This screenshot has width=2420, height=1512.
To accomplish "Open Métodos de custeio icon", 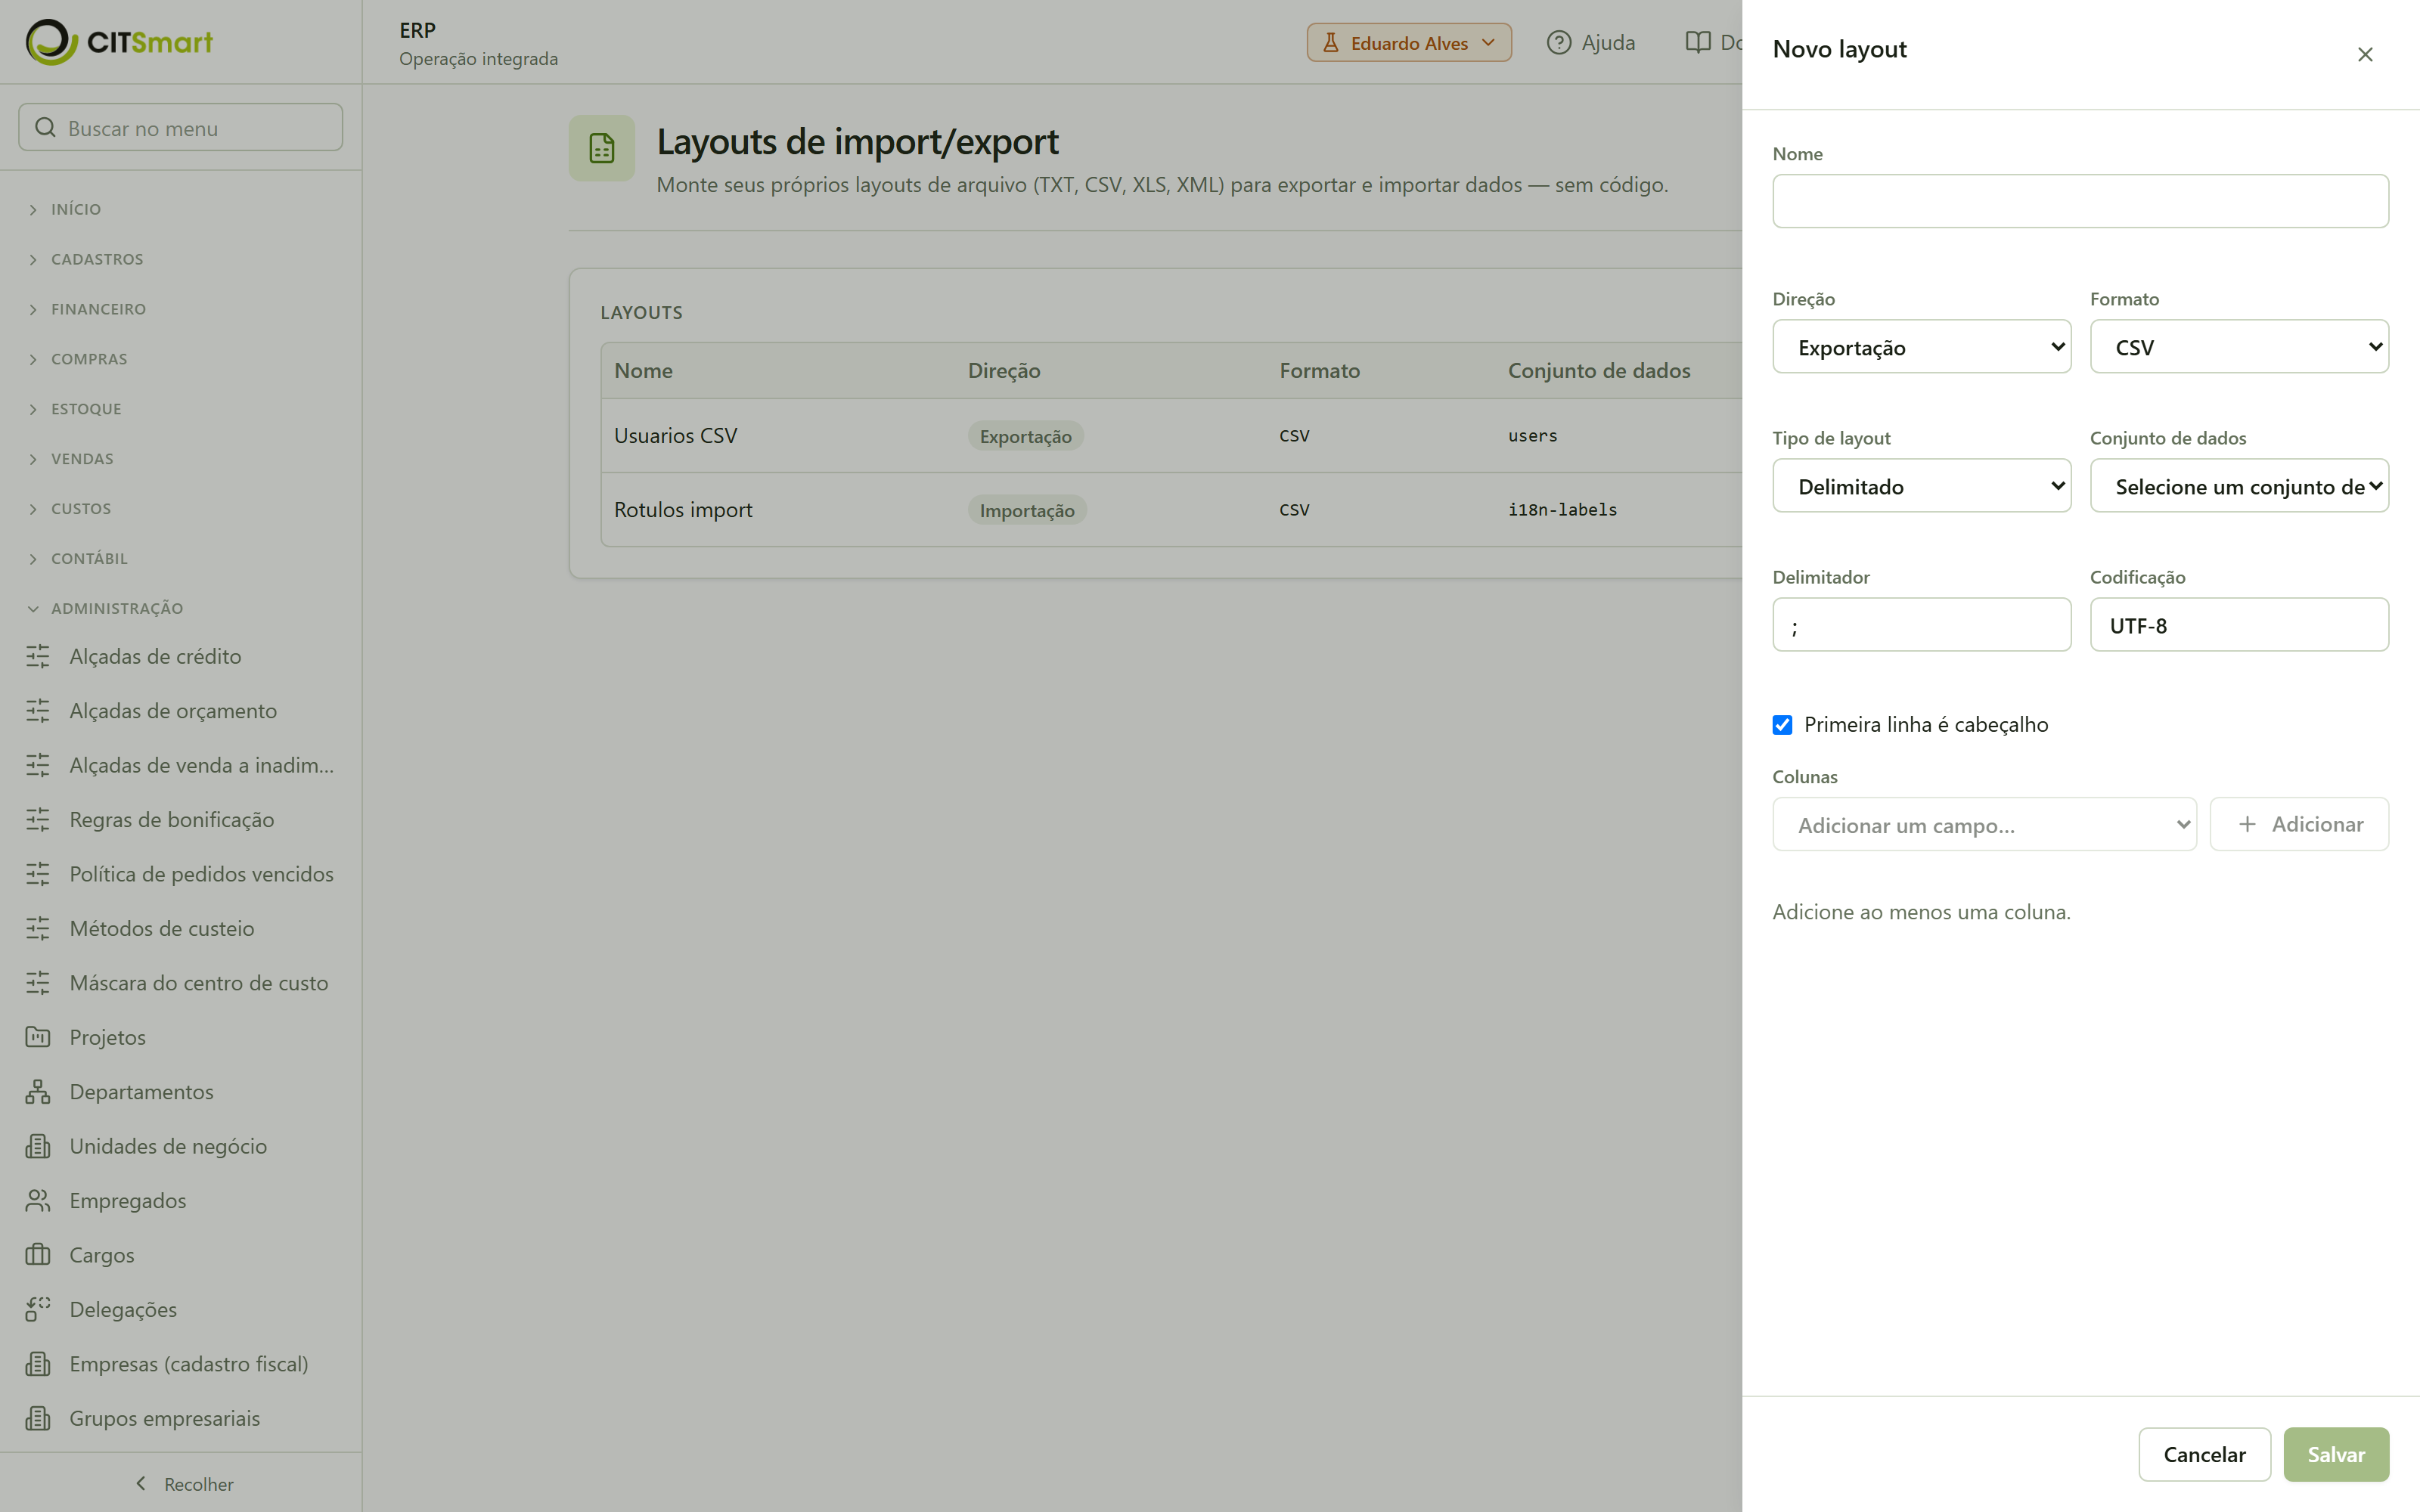I will (x=38, y=928).
